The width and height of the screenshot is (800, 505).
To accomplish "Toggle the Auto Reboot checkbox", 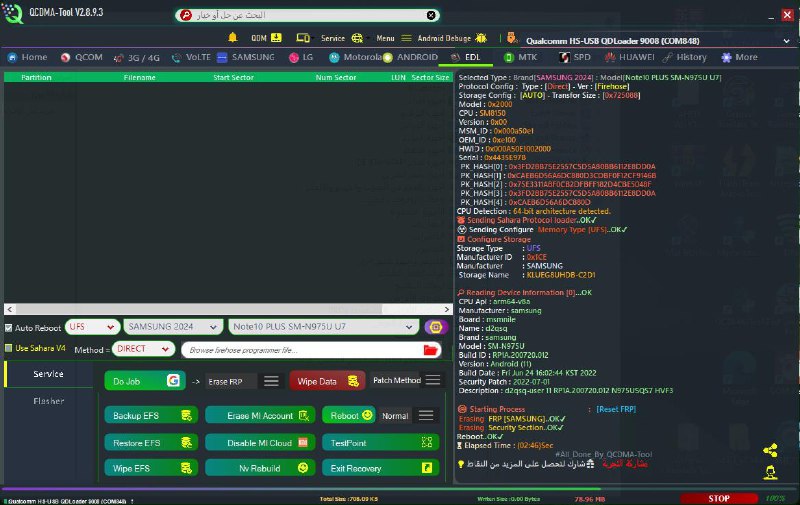I will pos(9,328).
